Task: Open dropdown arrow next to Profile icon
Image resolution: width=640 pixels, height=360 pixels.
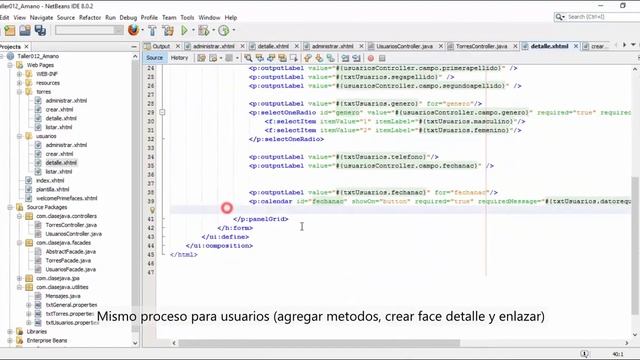Action: point(233,30)
